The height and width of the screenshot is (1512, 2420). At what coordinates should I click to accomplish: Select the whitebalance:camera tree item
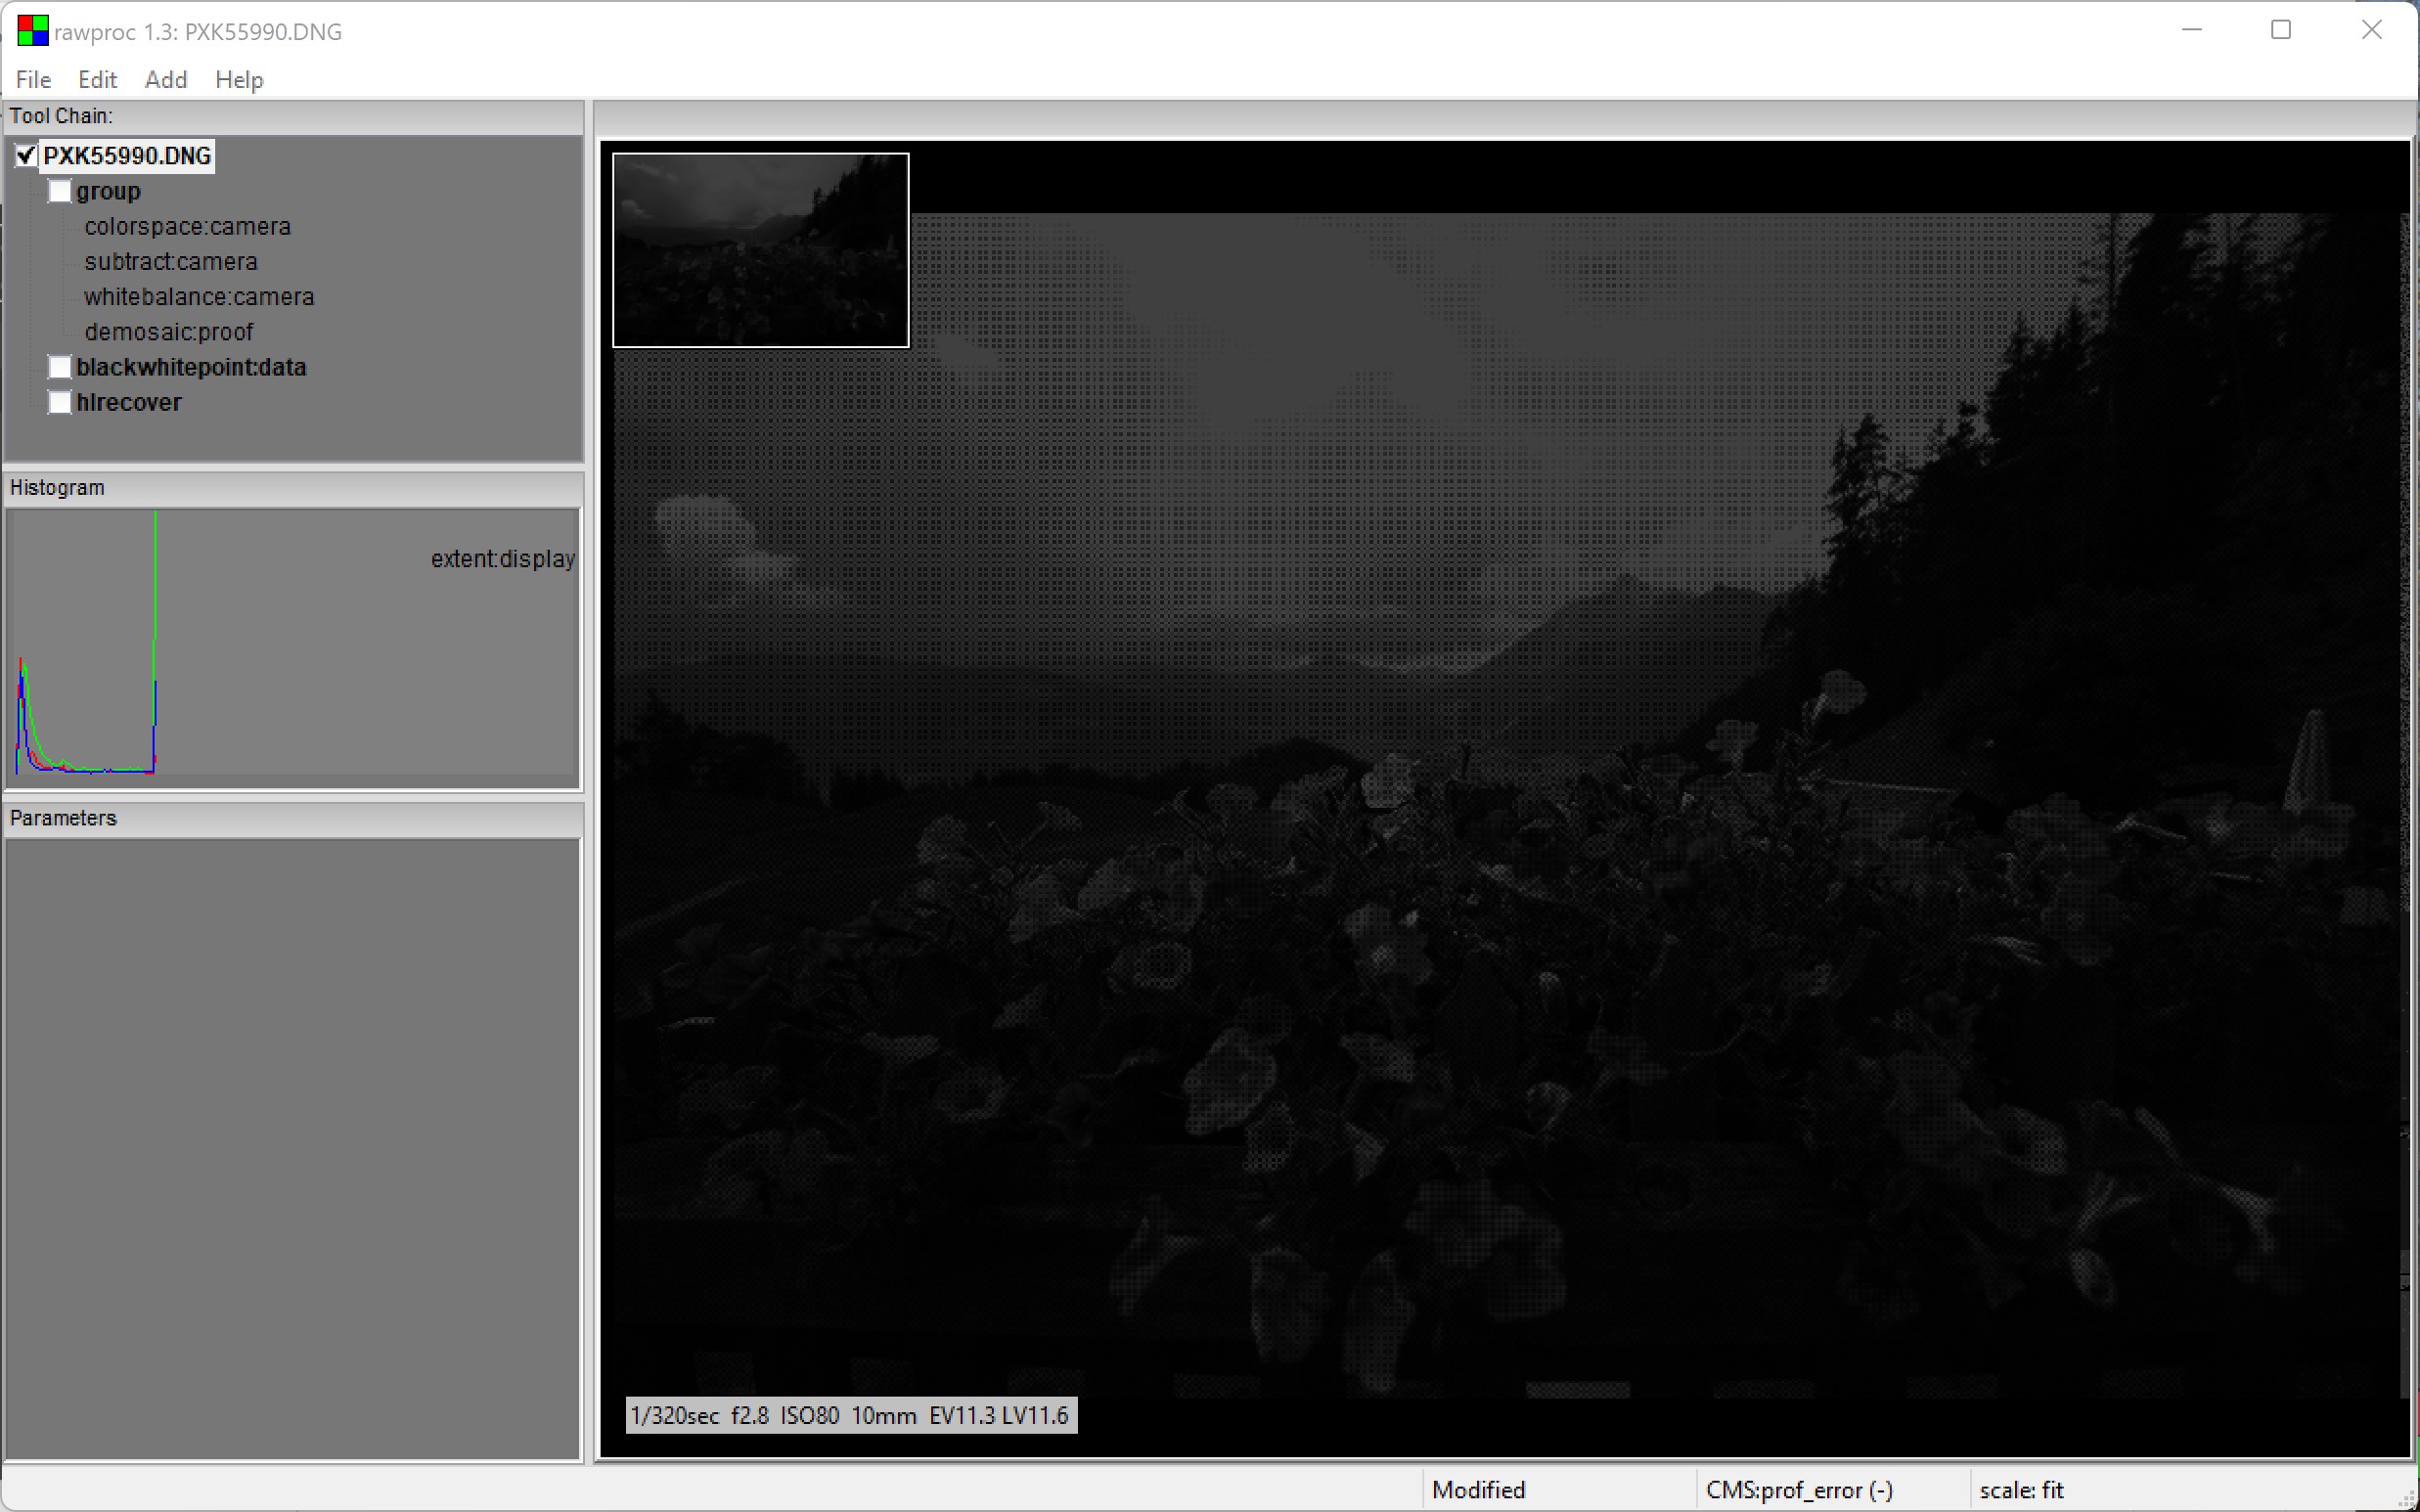click(199, 297)
